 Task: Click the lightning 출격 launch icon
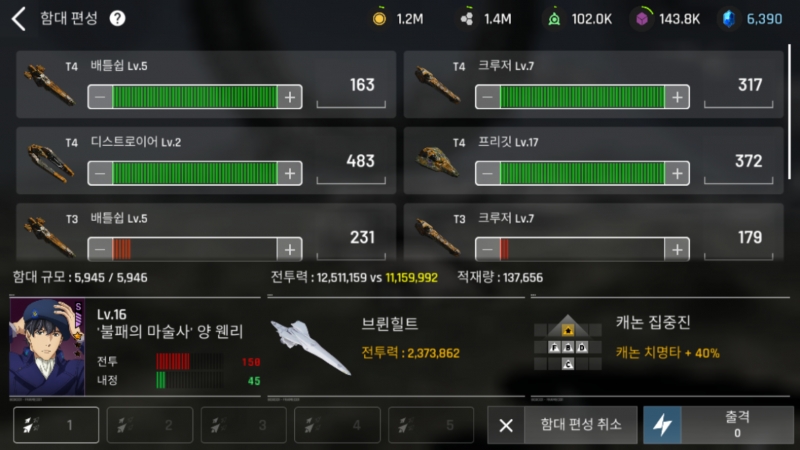tap(662, 425)
